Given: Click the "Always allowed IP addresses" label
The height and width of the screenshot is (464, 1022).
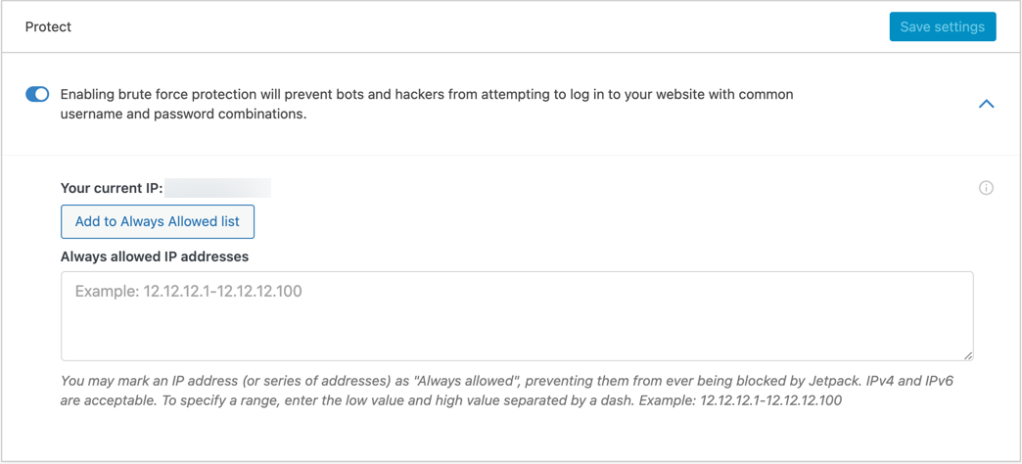Looking at the screenshot, I should [x=154, y=256].
